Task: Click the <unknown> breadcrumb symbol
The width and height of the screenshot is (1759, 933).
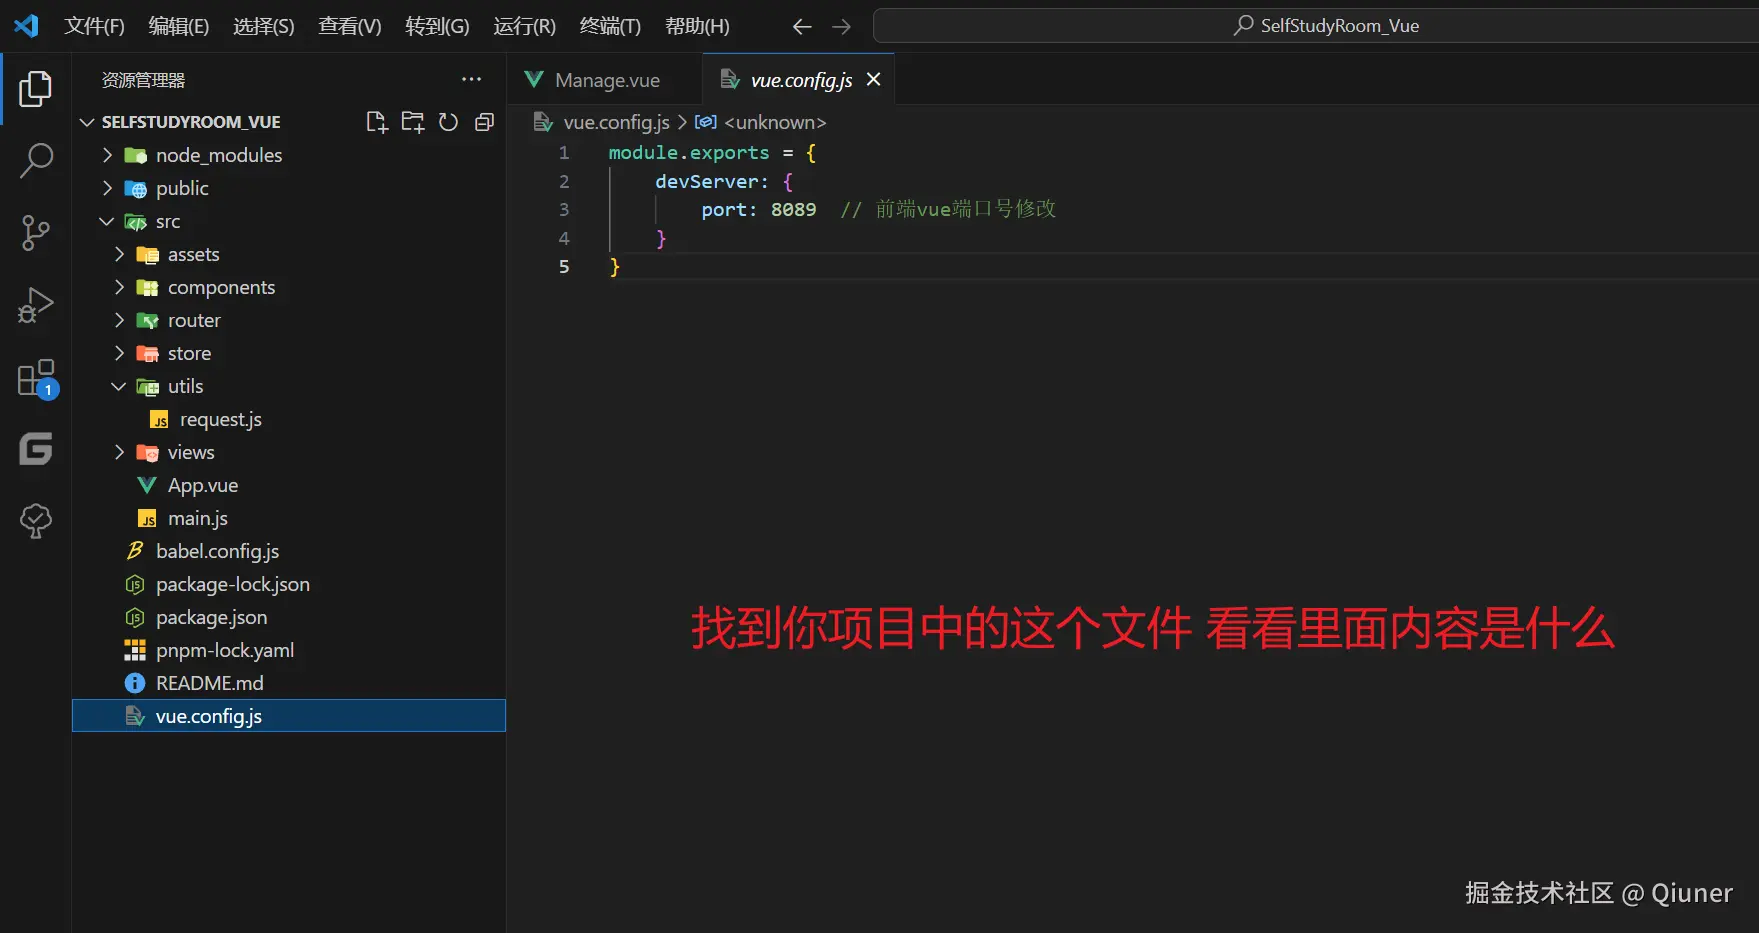Action: pyautogui.click(x=774, y=122)
